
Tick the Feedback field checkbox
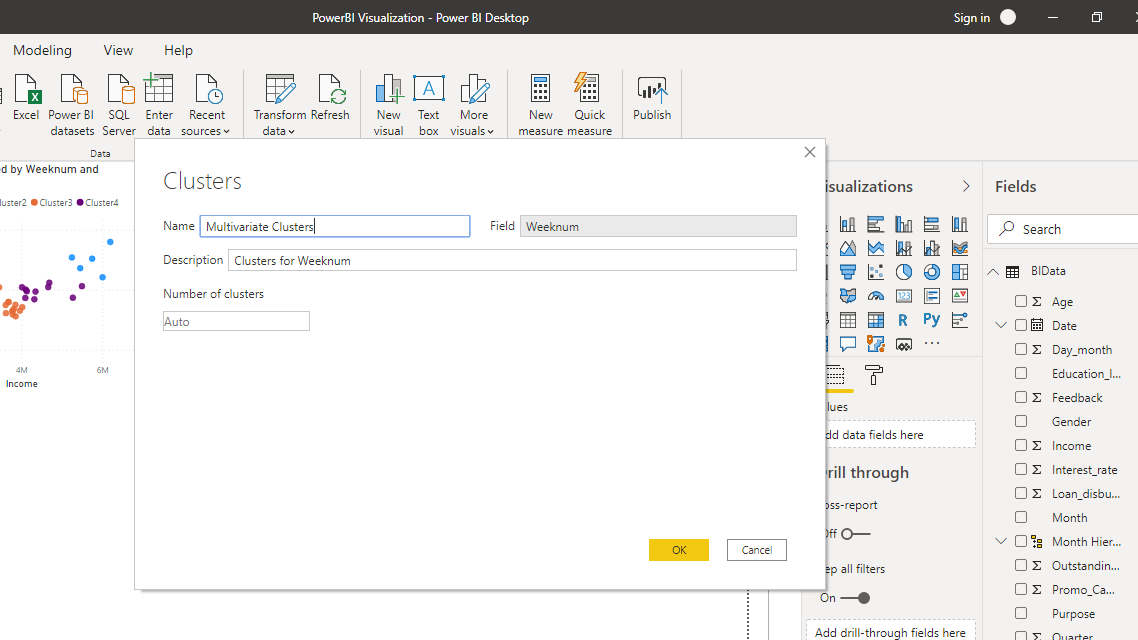tap(1021, 397)
